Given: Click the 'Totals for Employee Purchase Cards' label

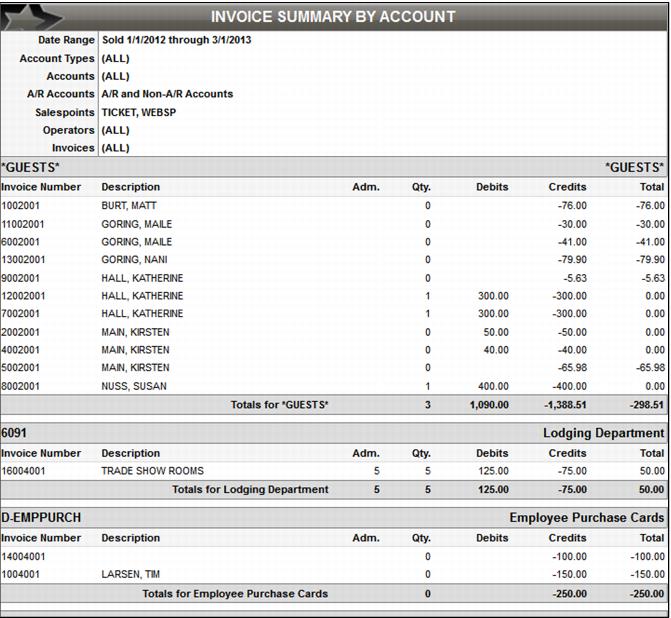Looking at the screenshot, I should pyautogui.click(x=235, y=594).
